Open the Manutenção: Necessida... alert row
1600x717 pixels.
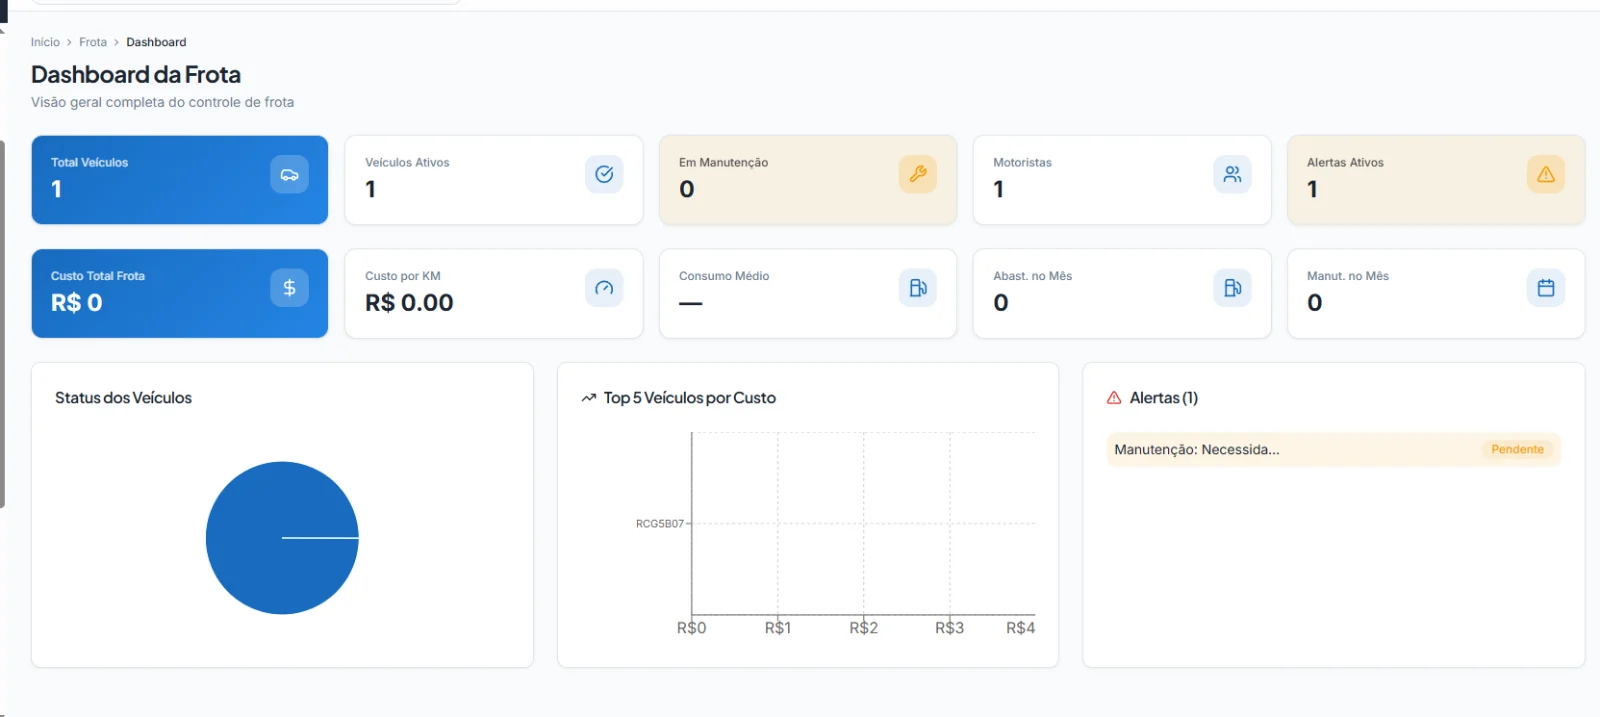click(1333, 450)
